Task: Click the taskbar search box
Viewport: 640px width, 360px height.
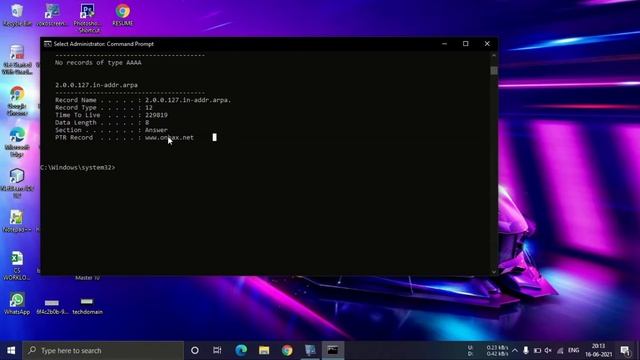Action: (103, 350)
